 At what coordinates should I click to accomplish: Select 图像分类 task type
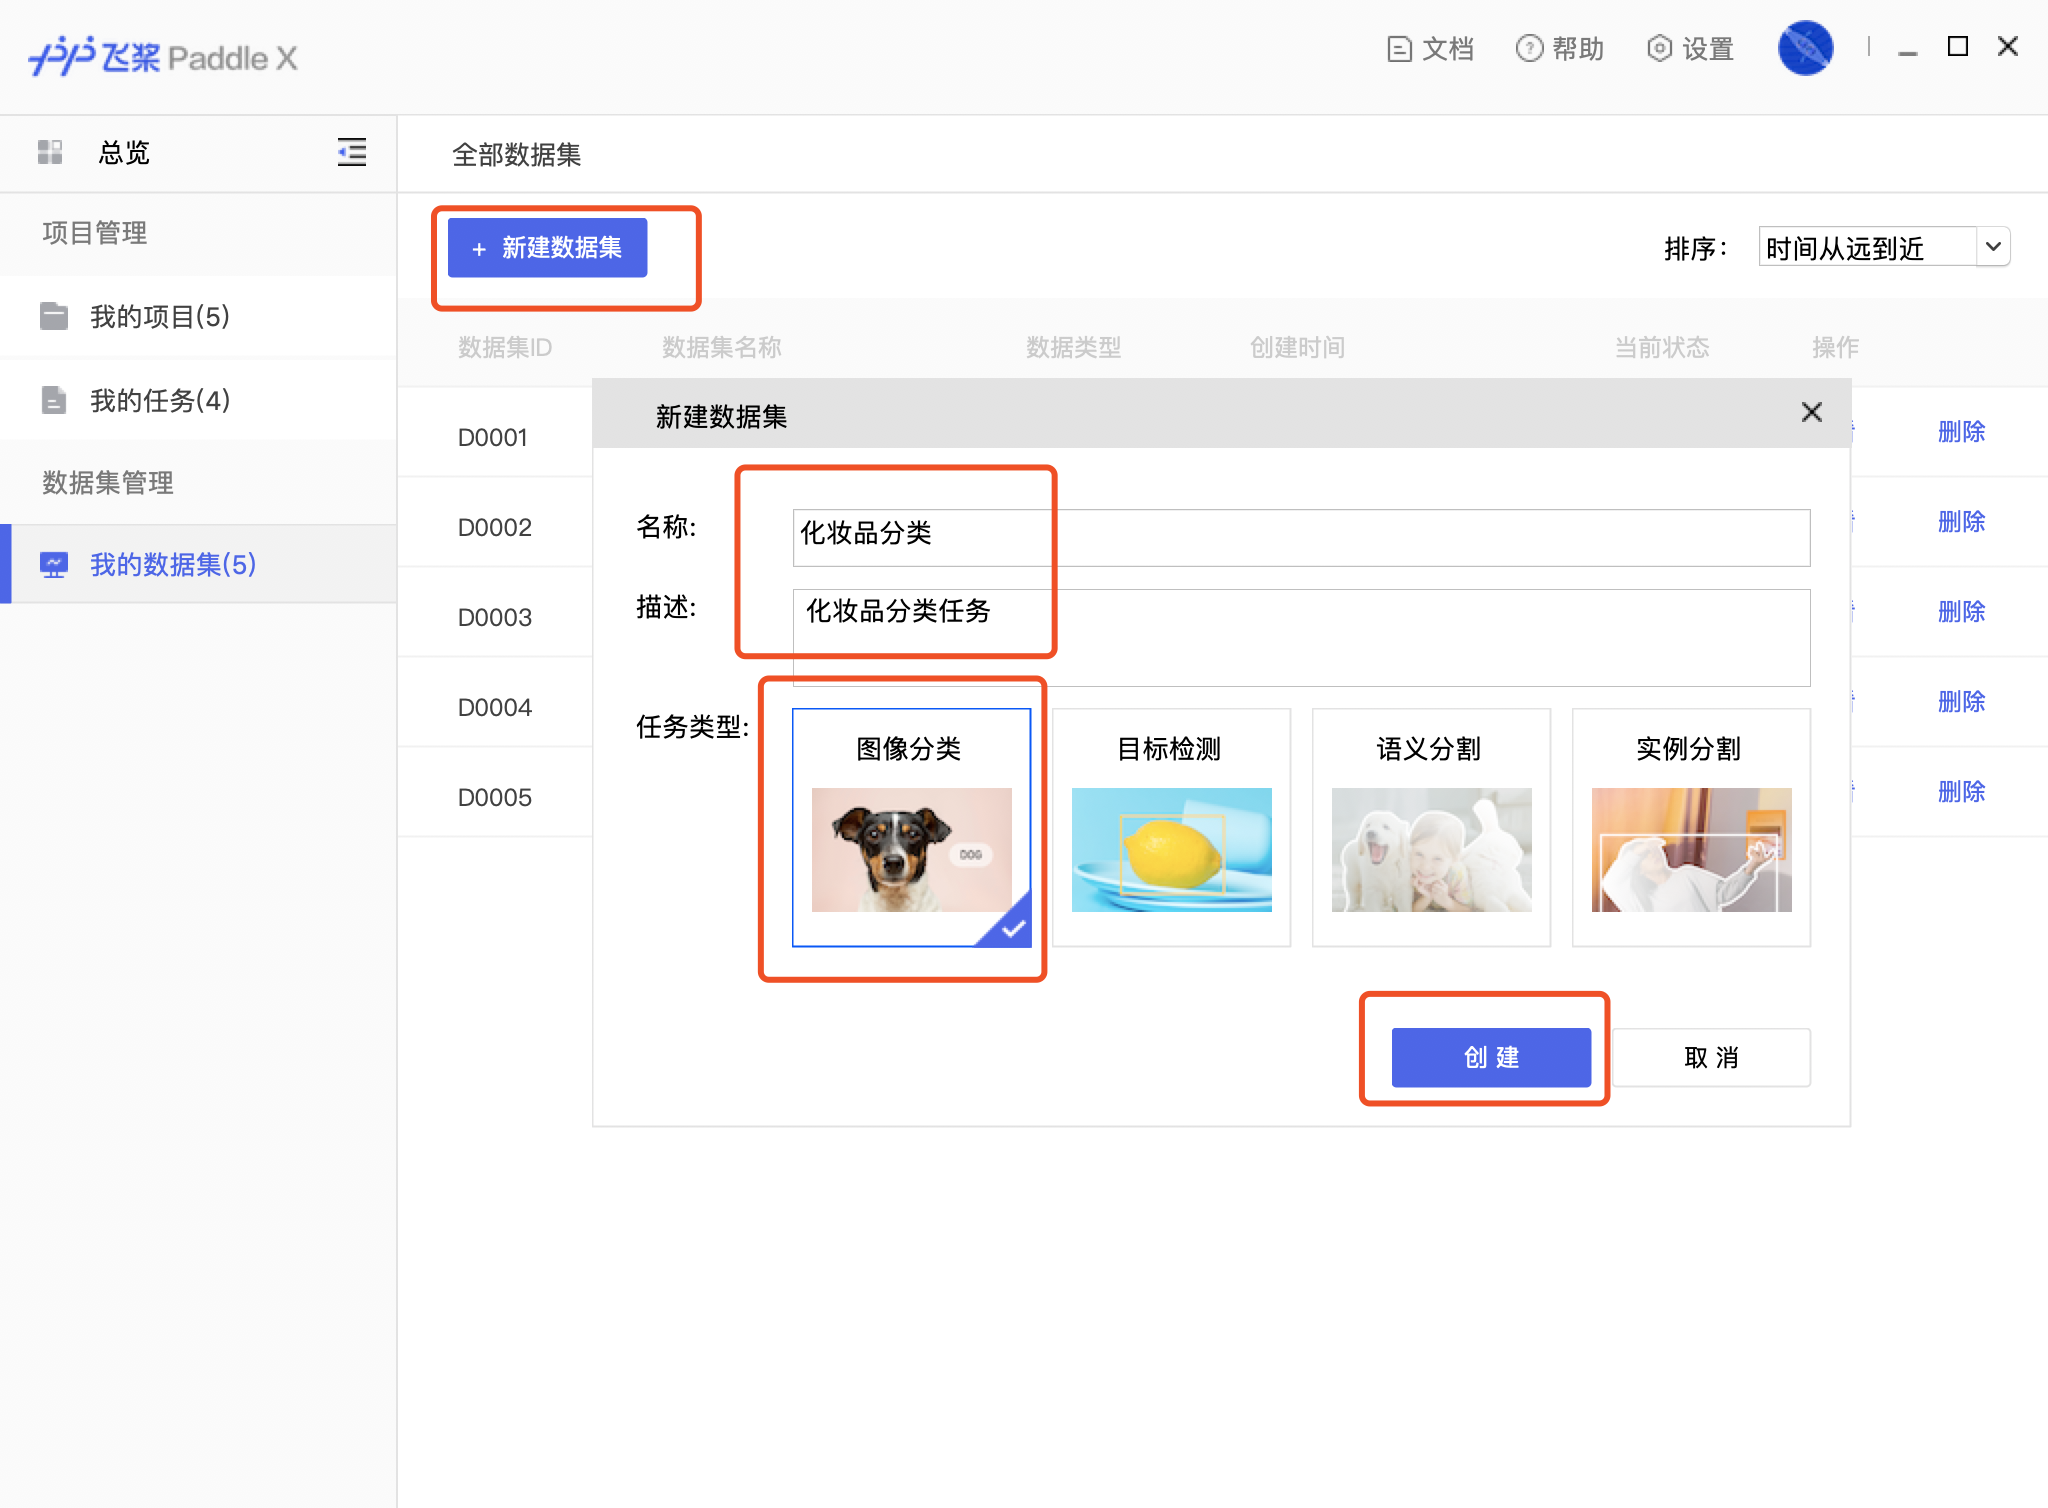911,827
